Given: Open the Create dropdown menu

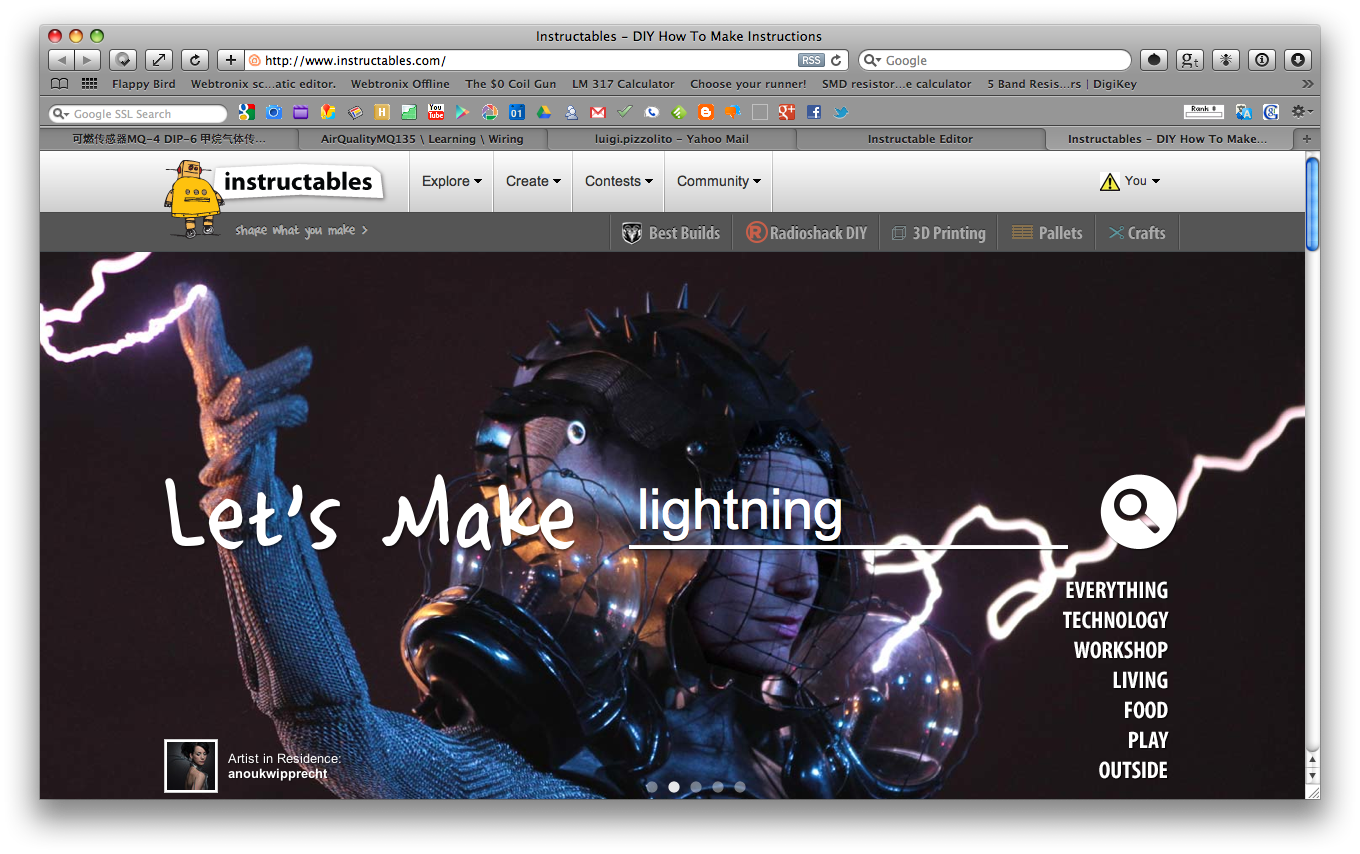Looking at the screenshot, I should (533, 181).
